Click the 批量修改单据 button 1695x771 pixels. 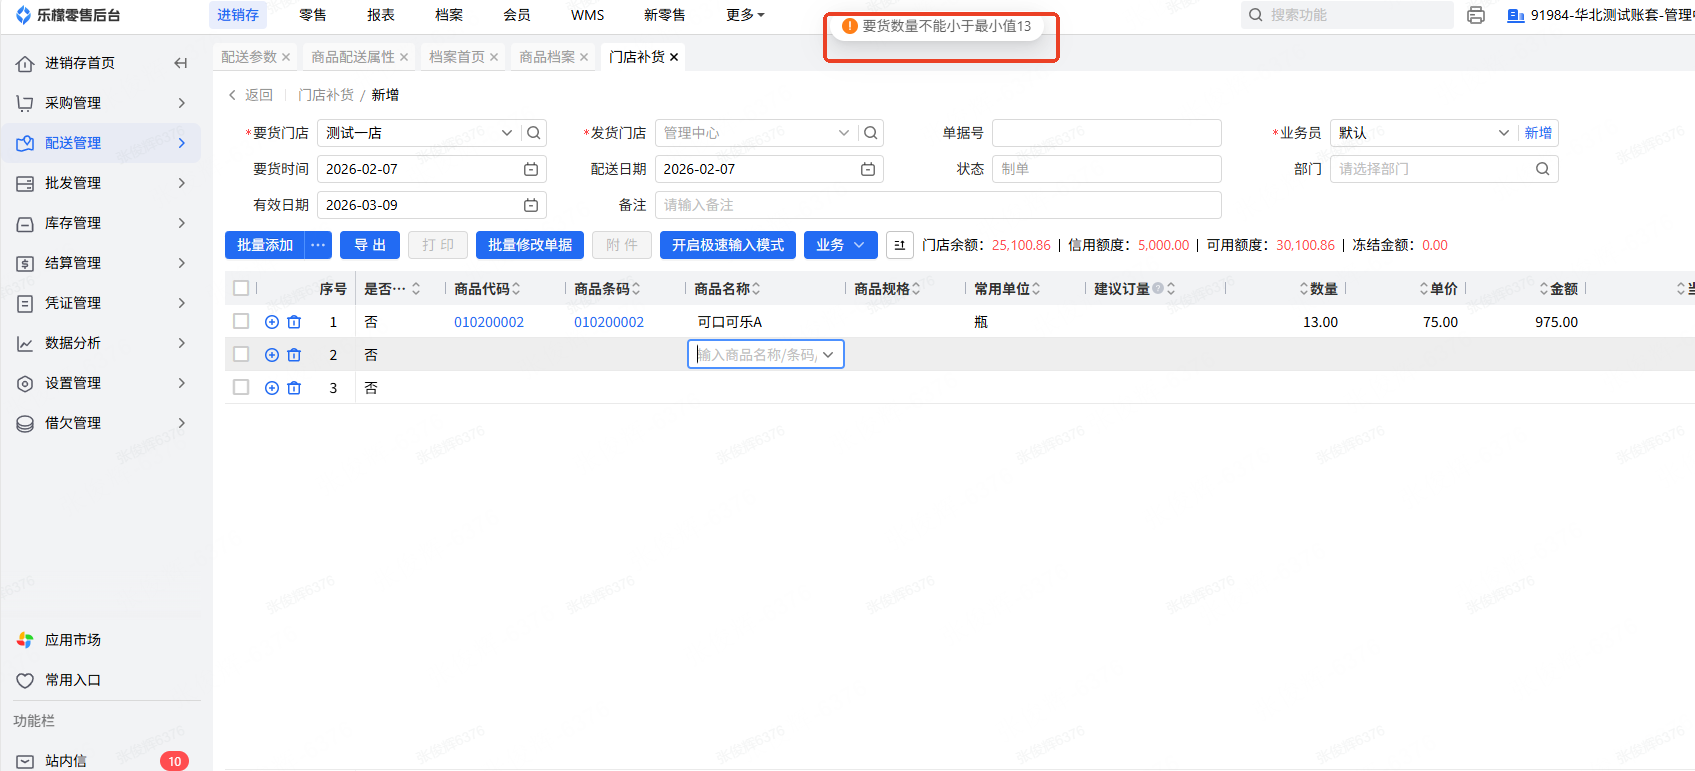[x=530, y=245]
